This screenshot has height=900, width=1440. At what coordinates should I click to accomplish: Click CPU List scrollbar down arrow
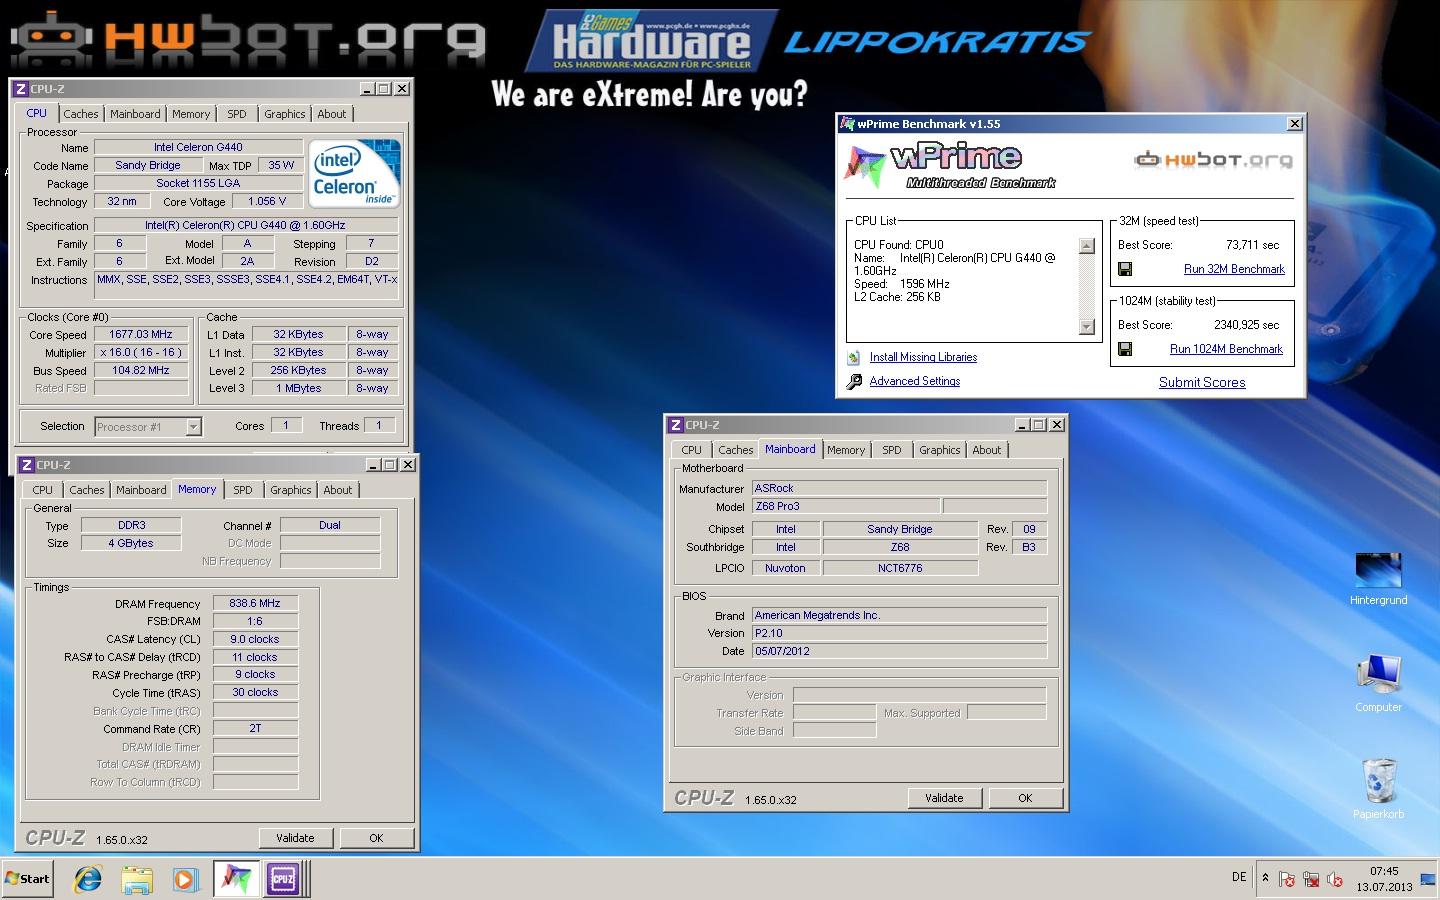point(1087,327)
